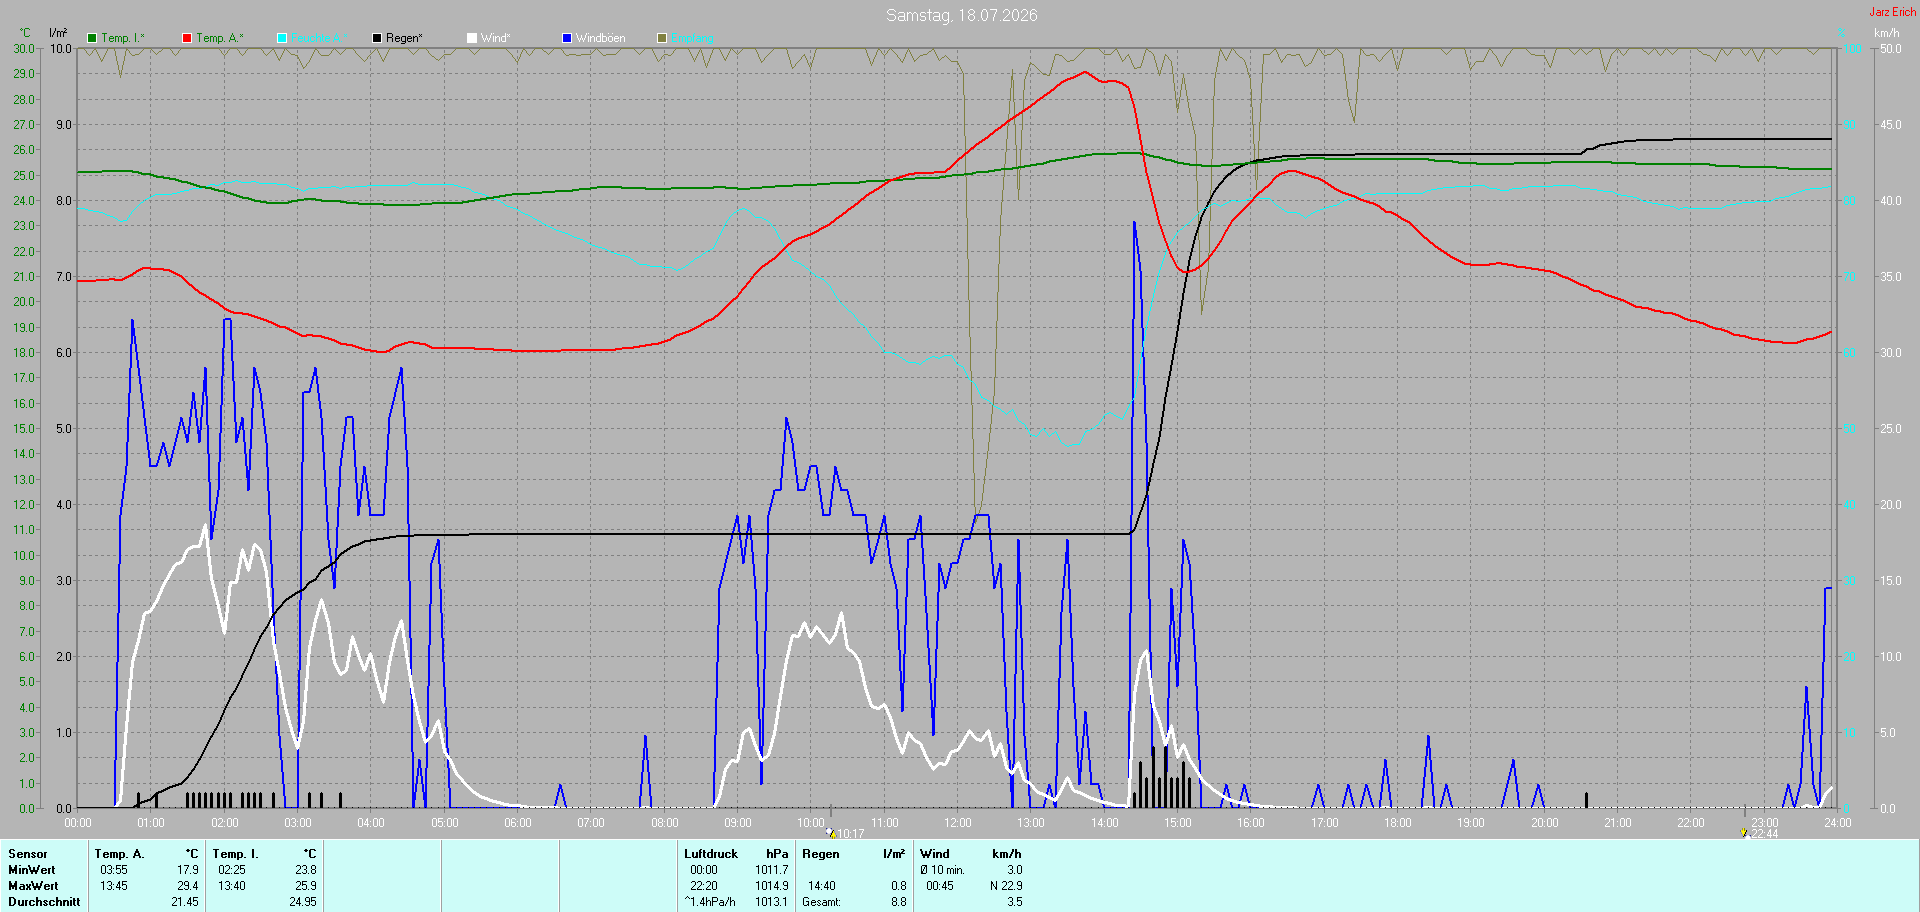This screenshot has height=912, width=1920.
Task: Click the 'Sensor' header in the table
Action: click(28, 854)
